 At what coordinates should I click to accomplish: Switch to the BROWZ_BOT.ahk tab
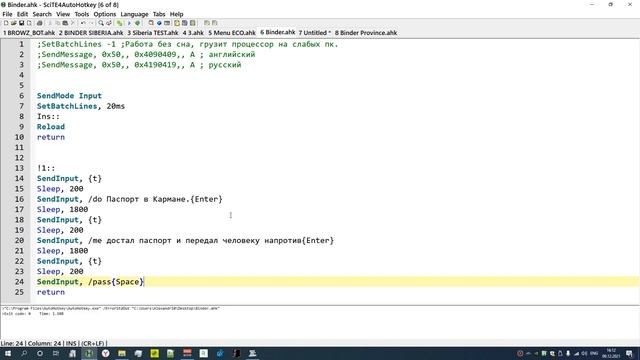pos(29,33)
